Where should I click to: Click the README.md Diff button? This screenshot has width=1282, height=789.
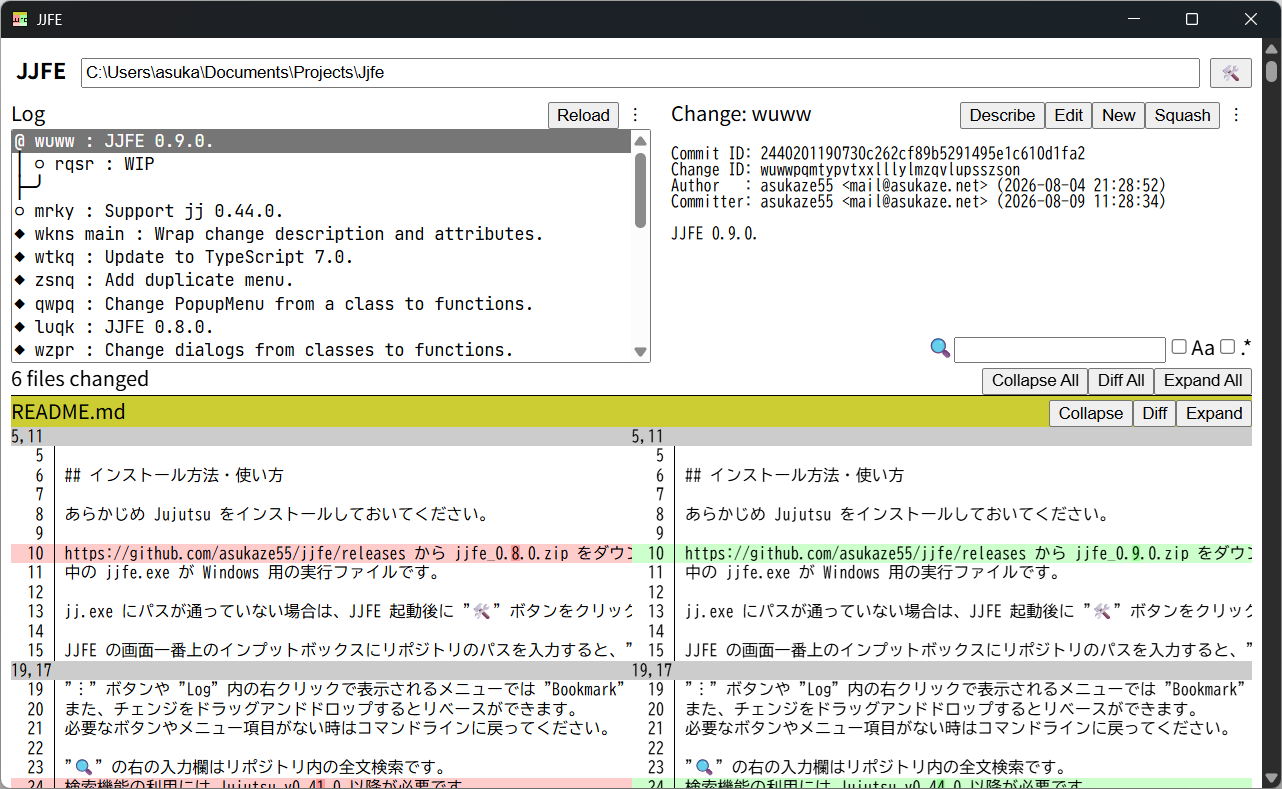coord(1154,413)
